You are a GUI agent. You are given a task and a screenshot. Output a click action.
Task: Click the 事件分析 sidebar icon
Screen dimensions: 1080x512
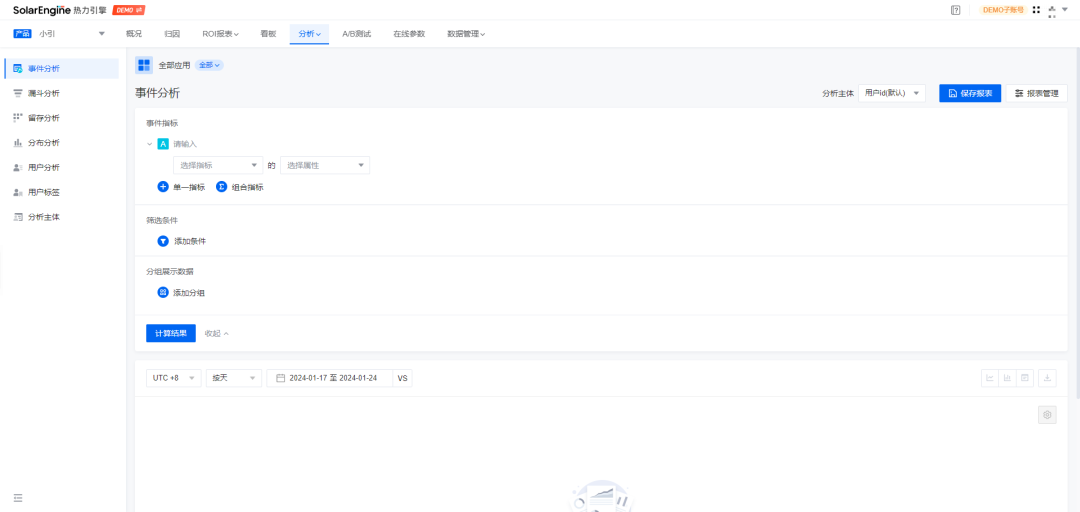(18, 68)
